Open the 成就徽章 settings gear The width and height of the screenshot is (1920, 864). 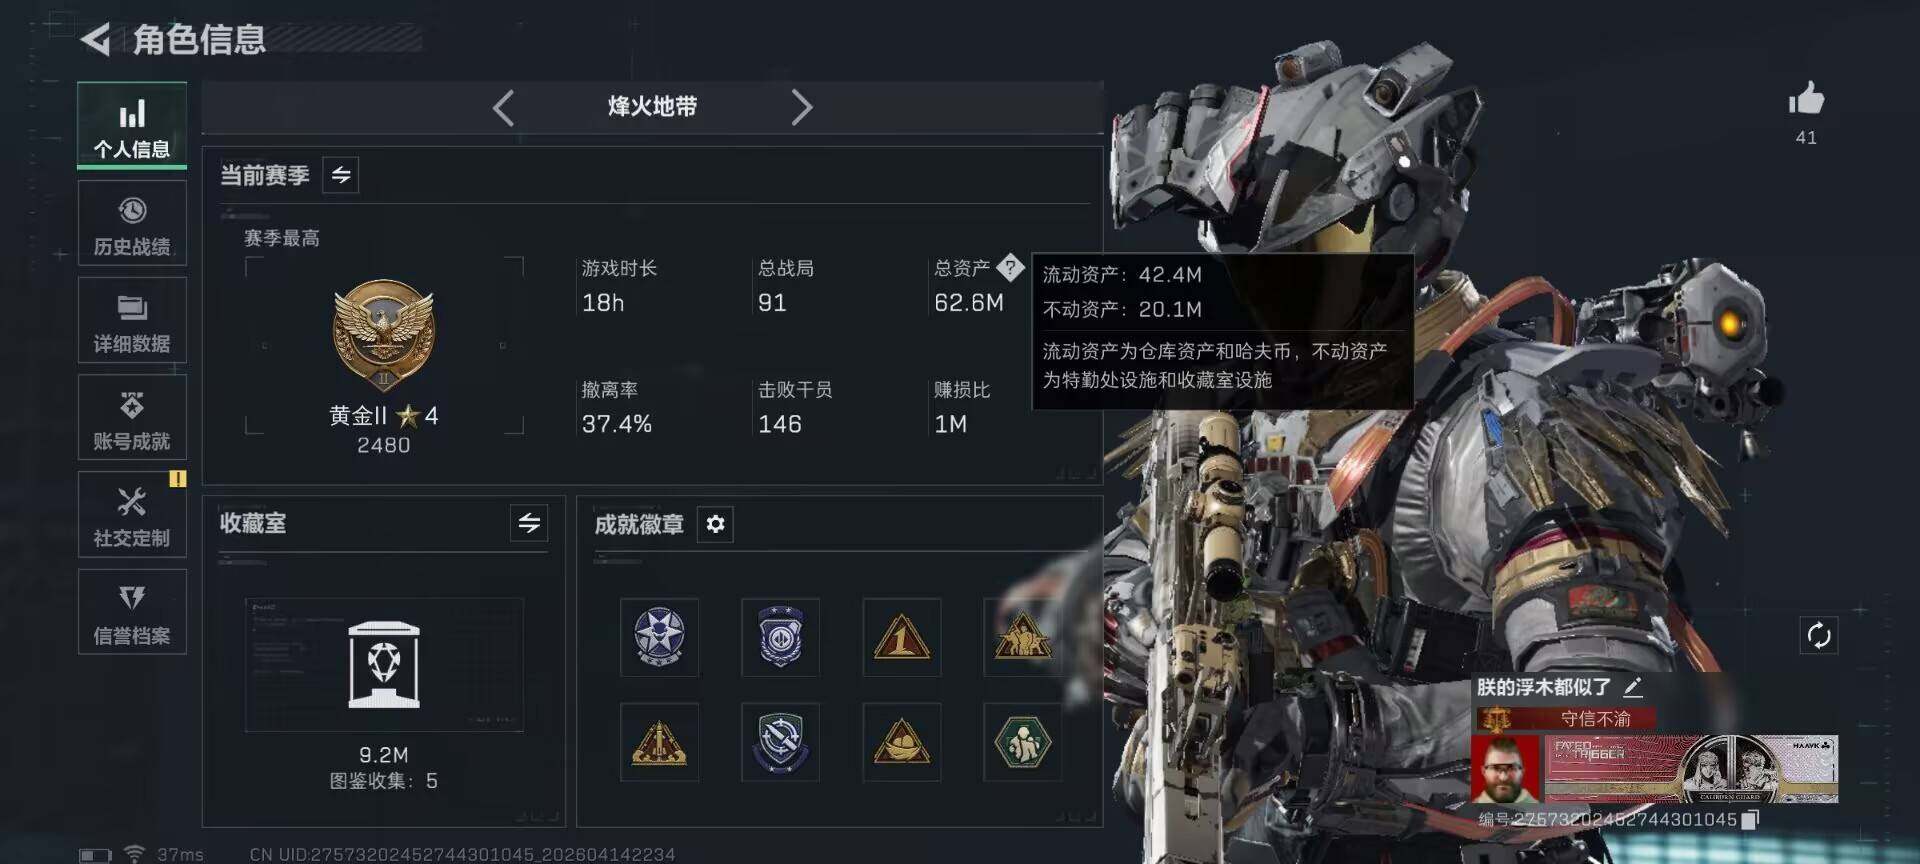[715, 524]
